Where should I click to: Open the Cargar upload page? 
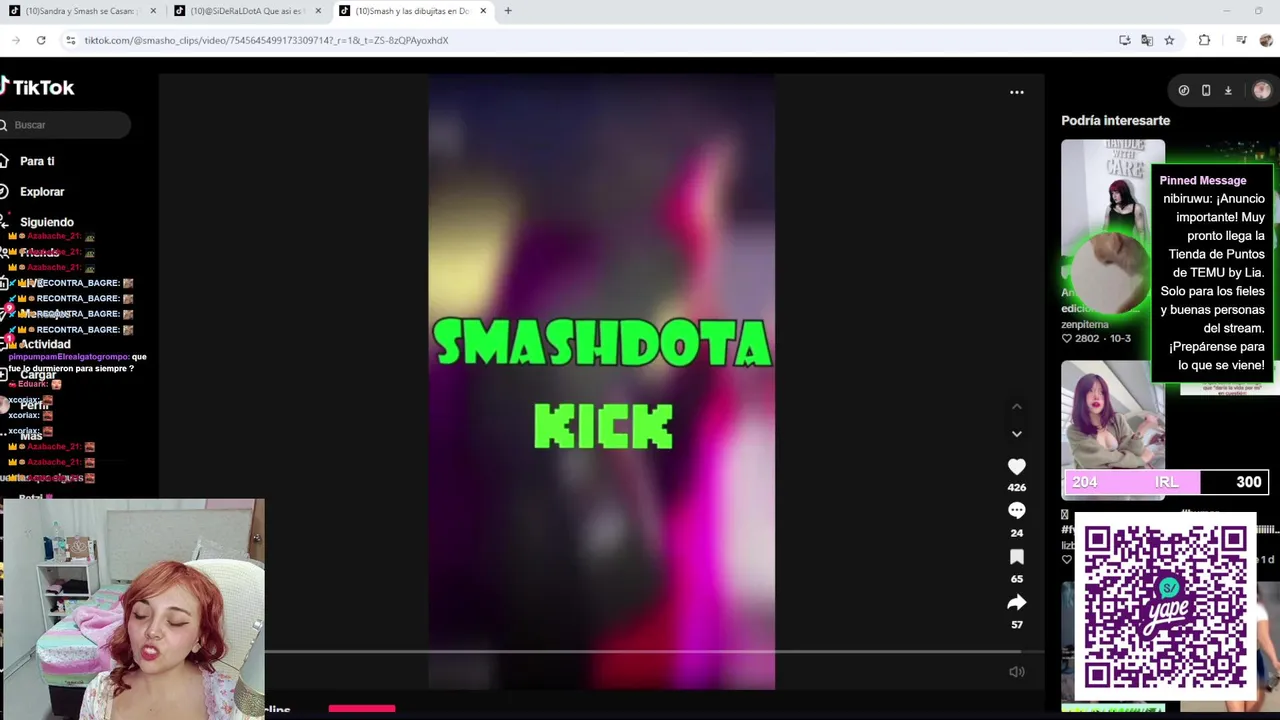38,375
